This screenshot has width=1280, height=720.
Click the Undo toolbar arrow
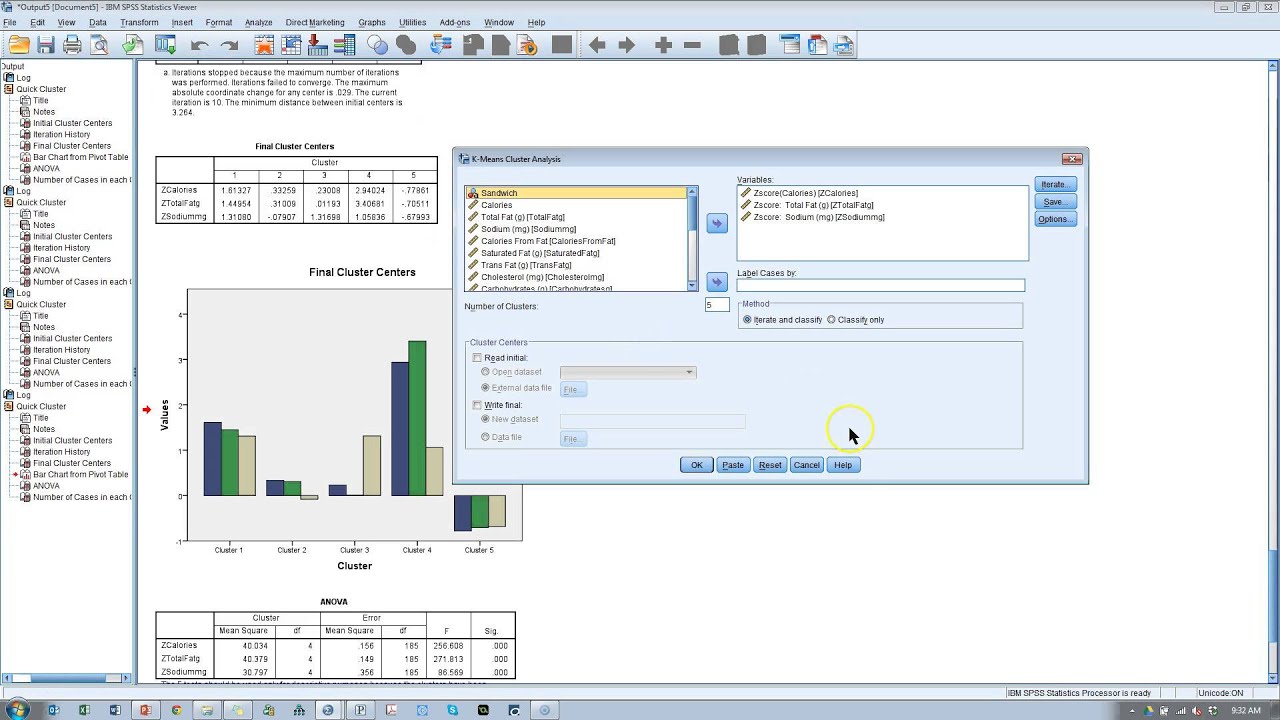(199, 45)
